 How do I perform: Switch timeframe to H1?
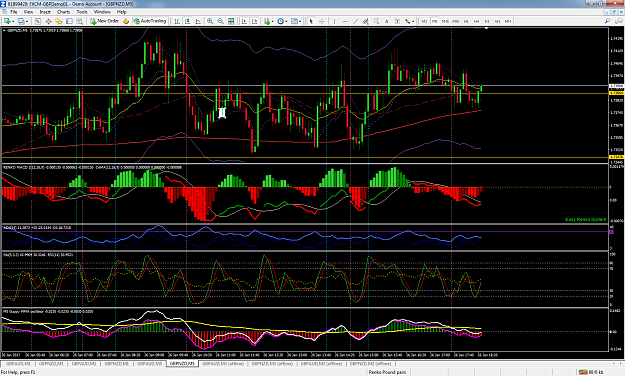pyautogui.click(x=466, y=21)
